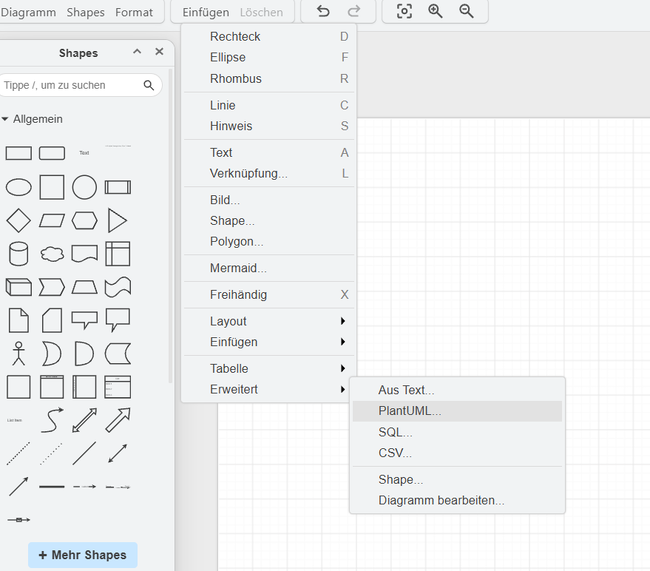Screen dimensions: 650x571
Task: Expand the Tabelle submenu
Action: click(x=269, y=369)
